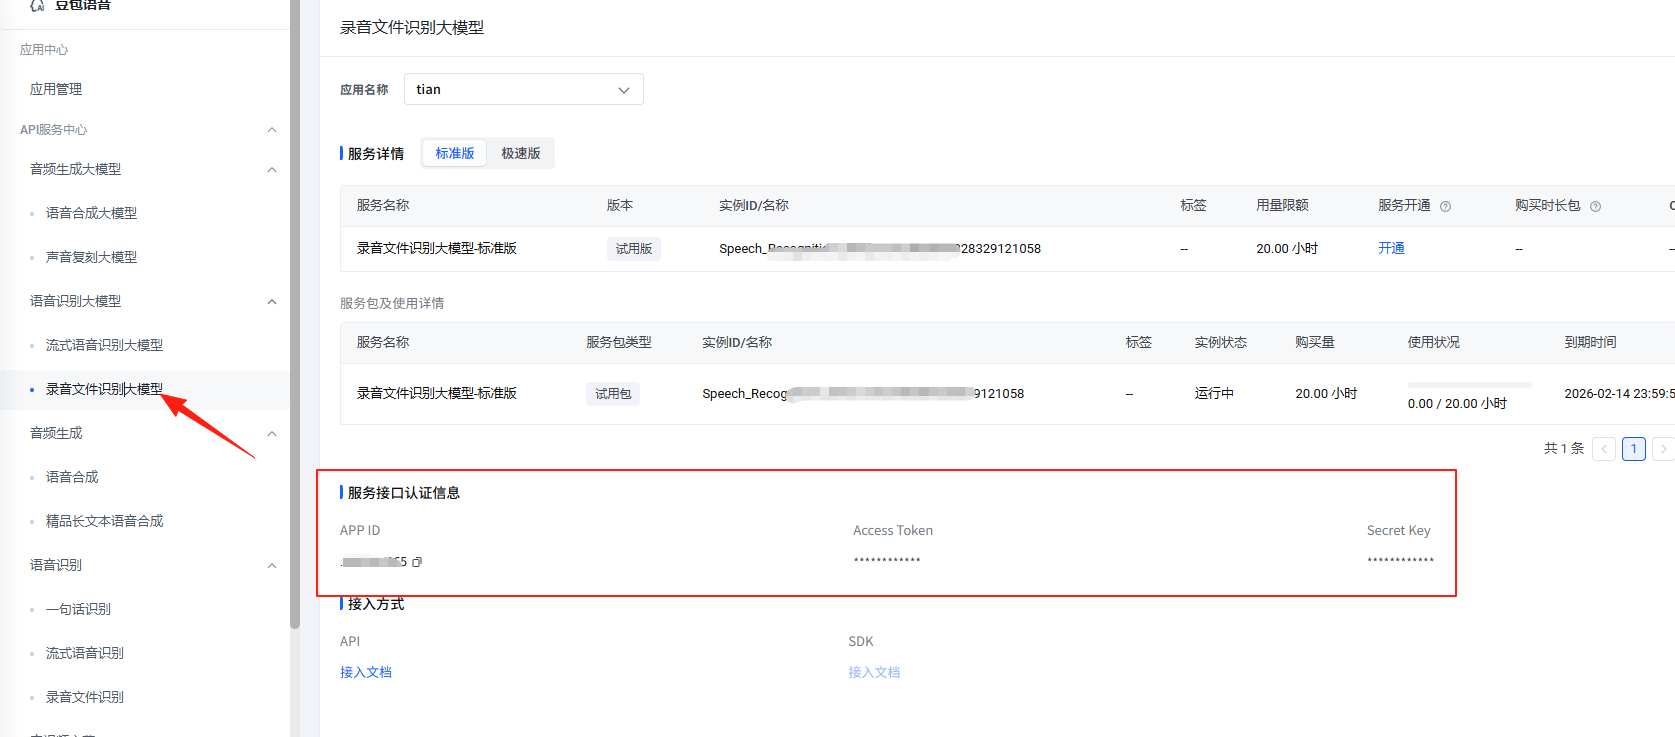Open the 应用名称 tian dropdown
This screenshot has width=1675, height=737.
click(x=524, y=89)
